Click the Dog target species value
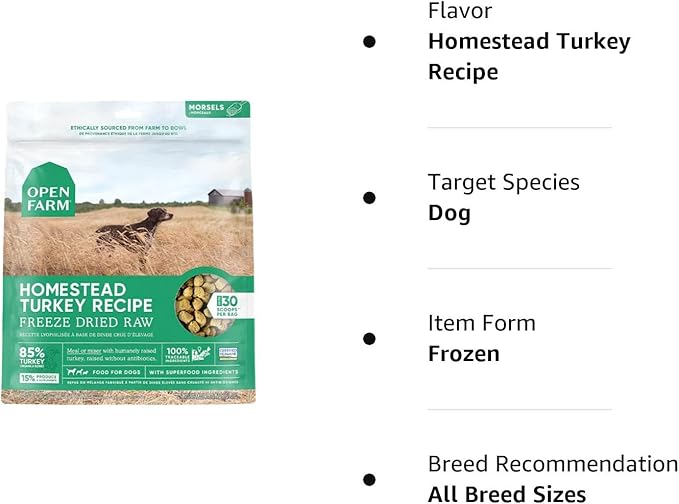This screenshot has height=504, width=679. [x=449, y=213]
